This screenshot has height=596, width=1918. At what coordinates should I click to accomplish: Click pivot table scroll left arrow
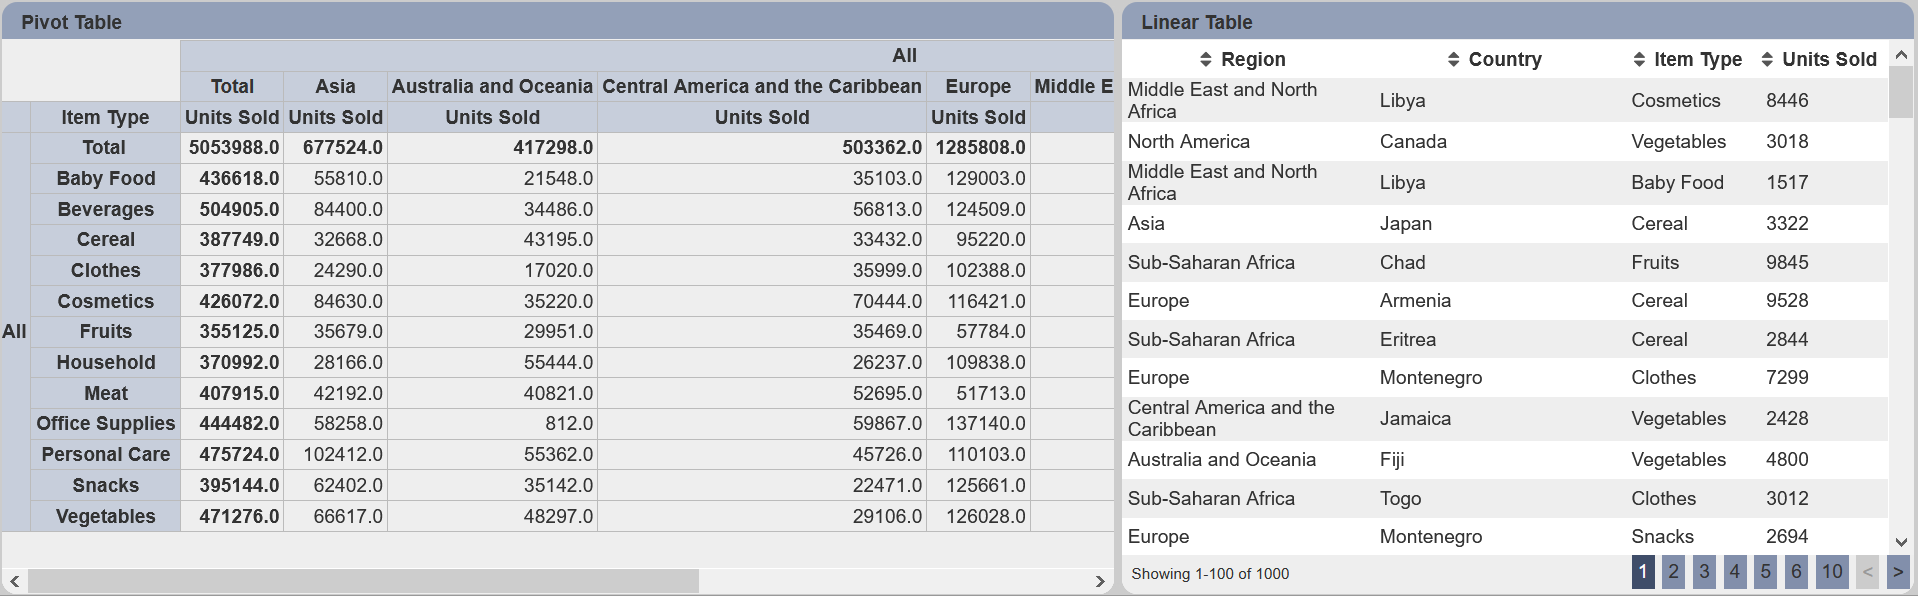click(x=14, y=581)
